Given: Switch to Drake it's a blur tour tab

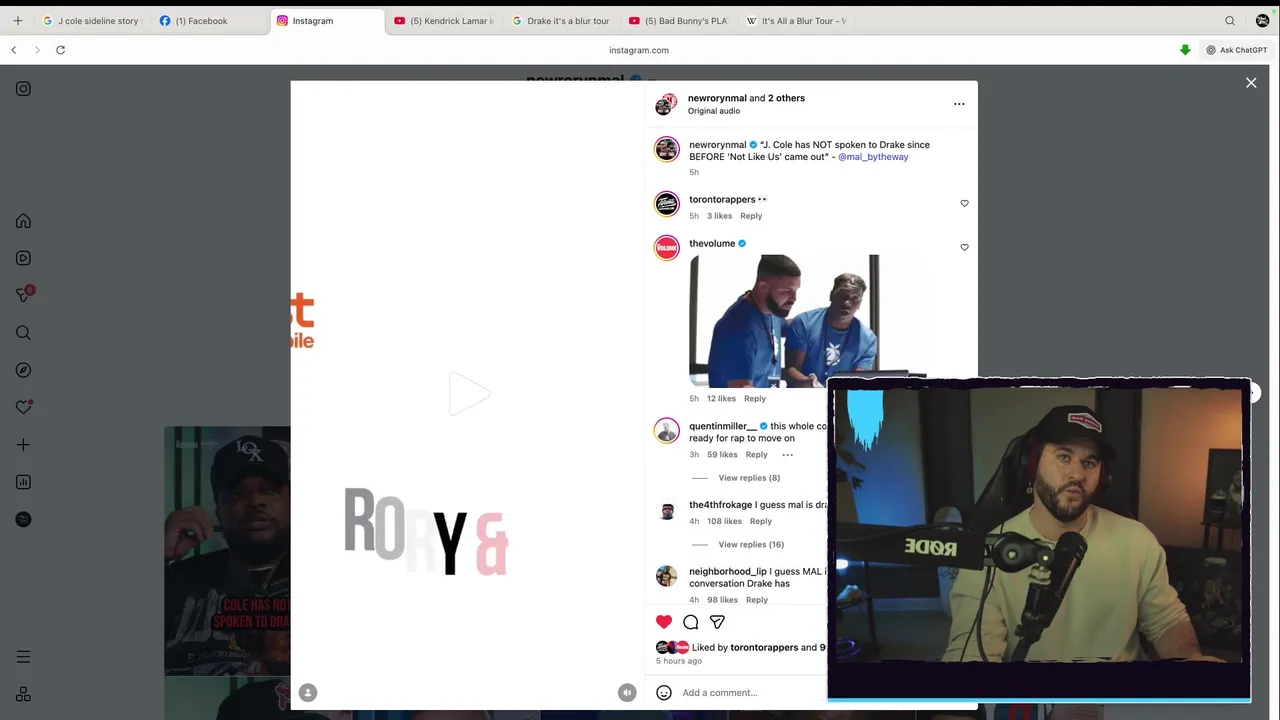Looking at the screenshot, I should pos(561,21).
